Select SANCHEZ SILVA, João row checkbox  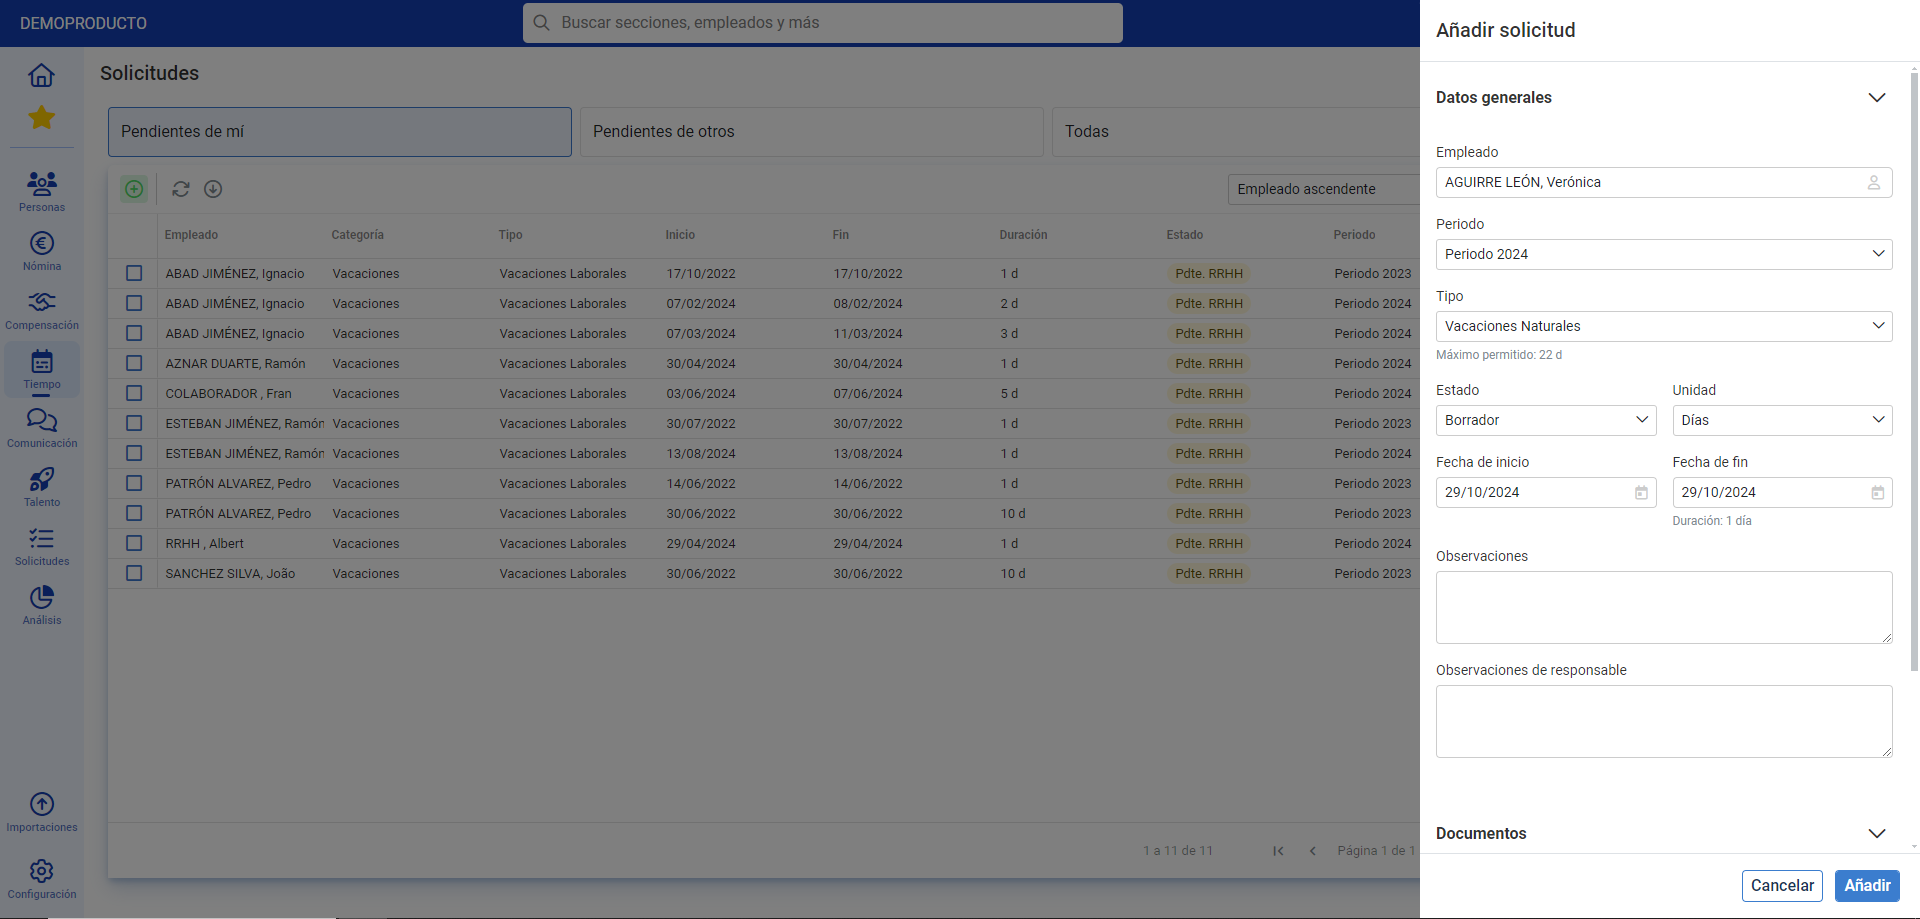point(134,573)
